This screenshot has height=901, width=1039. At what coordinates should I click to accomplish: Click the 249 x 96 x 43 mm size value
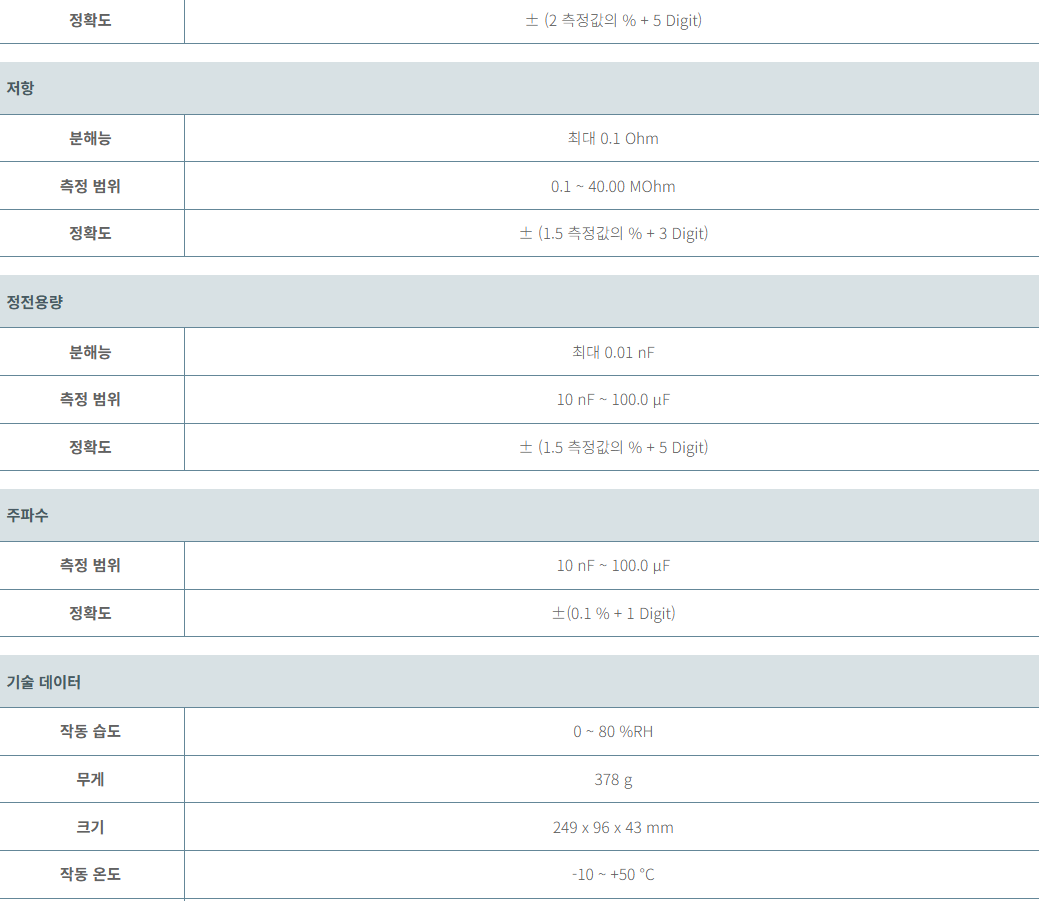tap(613, 827)
